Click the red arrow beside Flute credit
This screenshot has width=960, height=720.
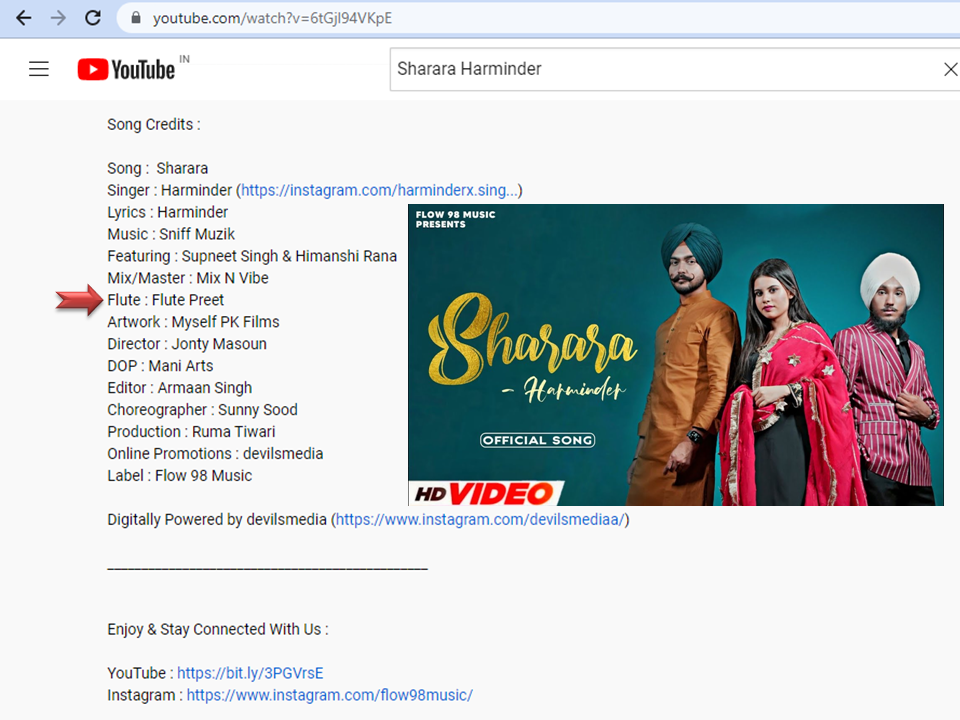coord(79,299)
